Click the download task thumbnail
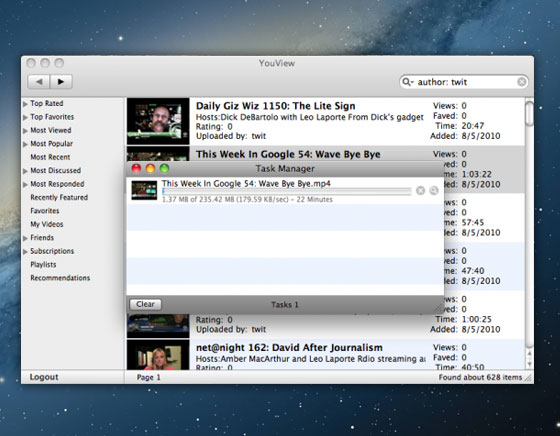The height and width of the screenshot is (436, 560). 144,190
